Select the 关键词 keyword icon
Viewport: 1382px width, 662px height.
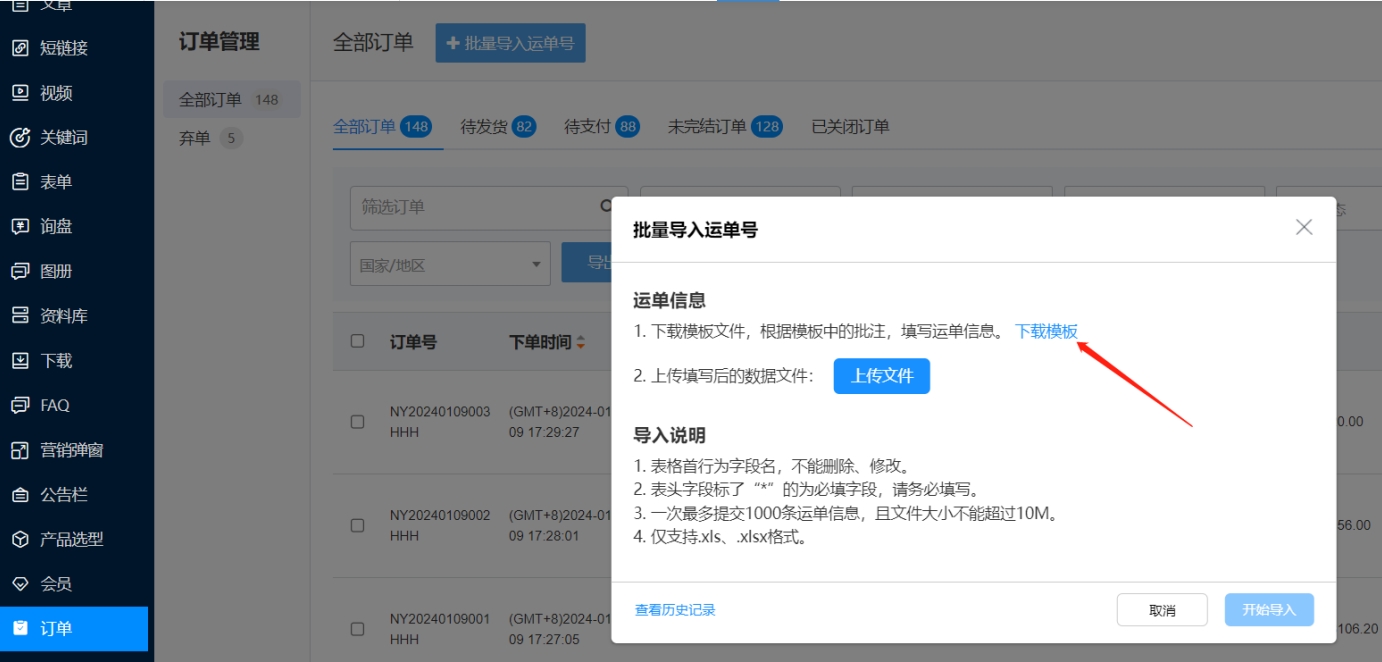point(20,137)
